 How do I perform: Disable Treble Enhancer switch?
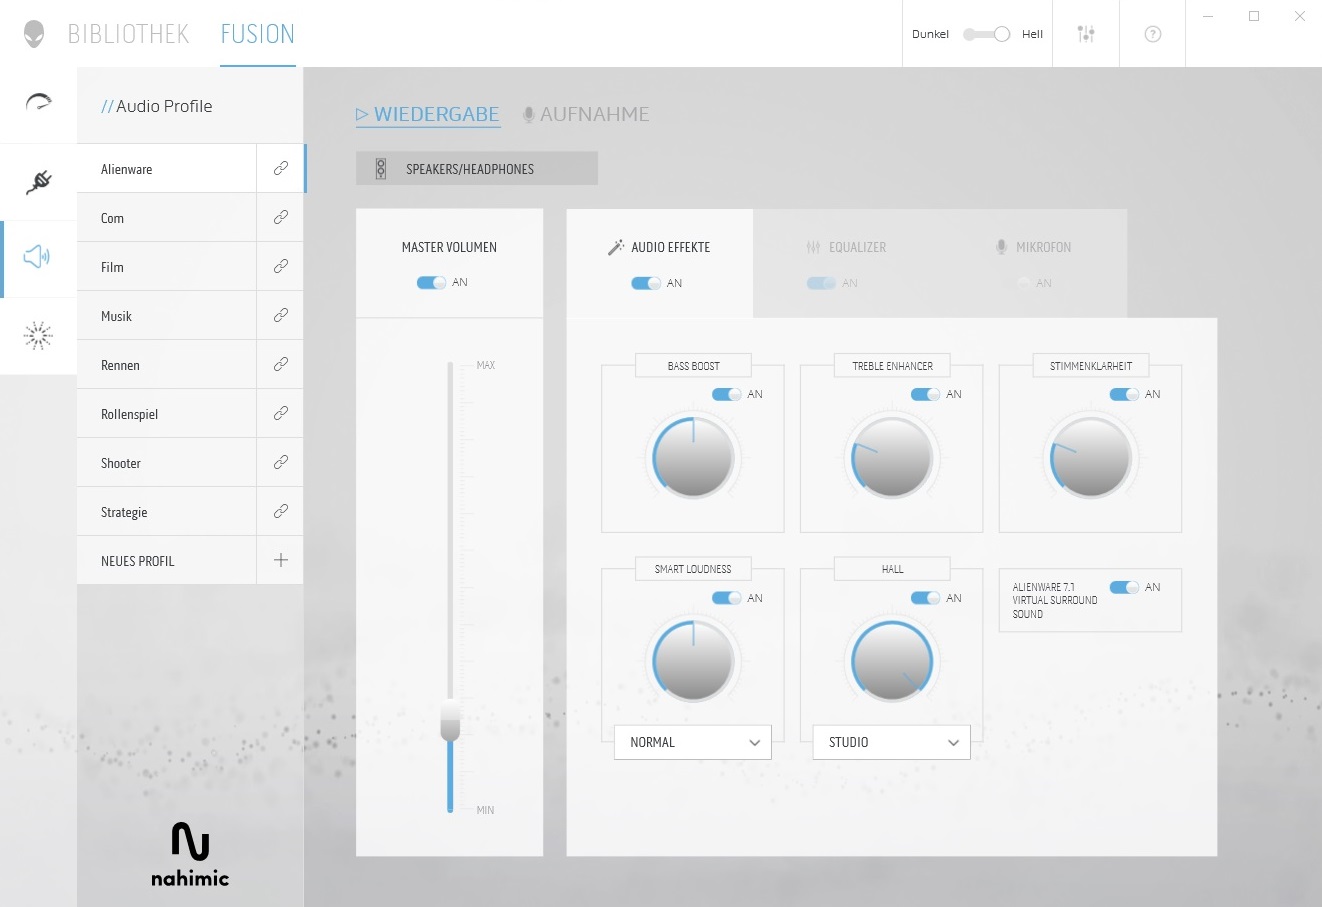(926, 394)
